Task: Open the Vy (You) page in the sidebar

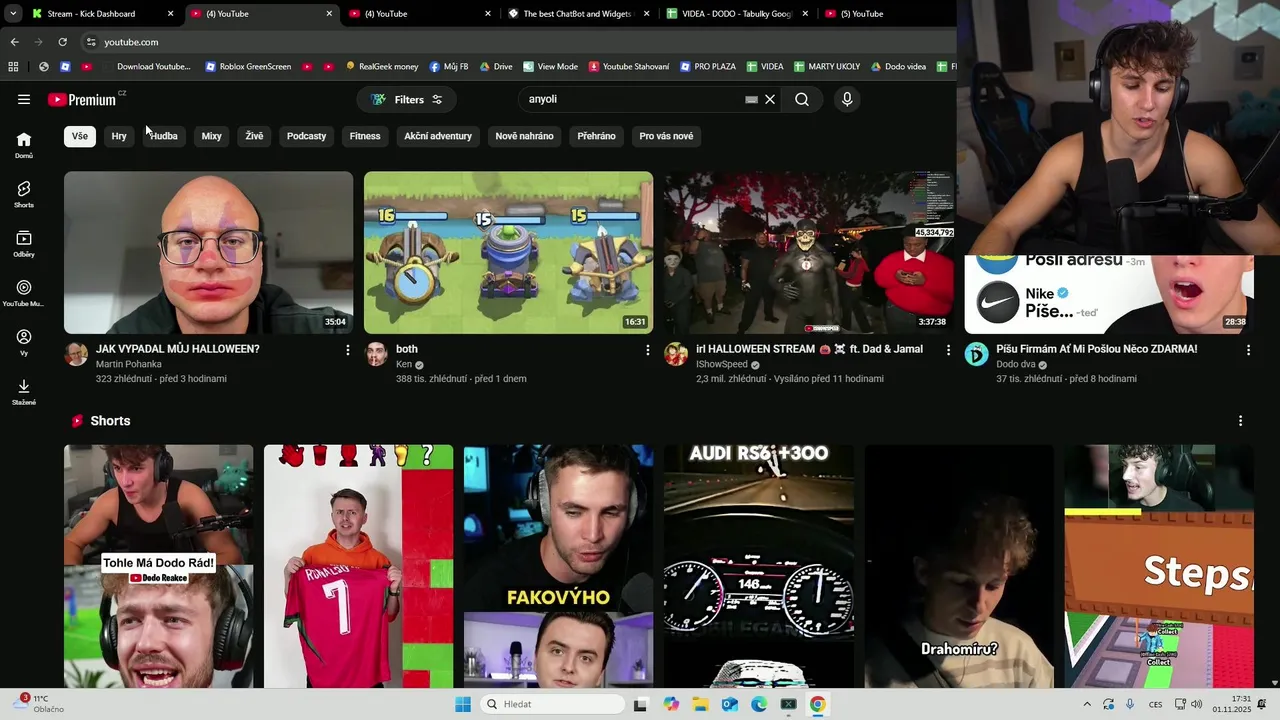Action: click(24, 342)
